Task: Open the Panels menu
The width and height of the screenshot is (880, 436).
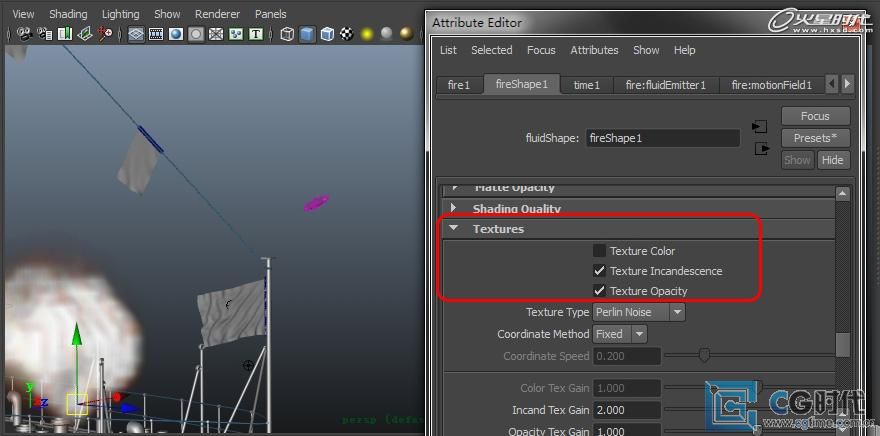Action: (x=271, y=14)
